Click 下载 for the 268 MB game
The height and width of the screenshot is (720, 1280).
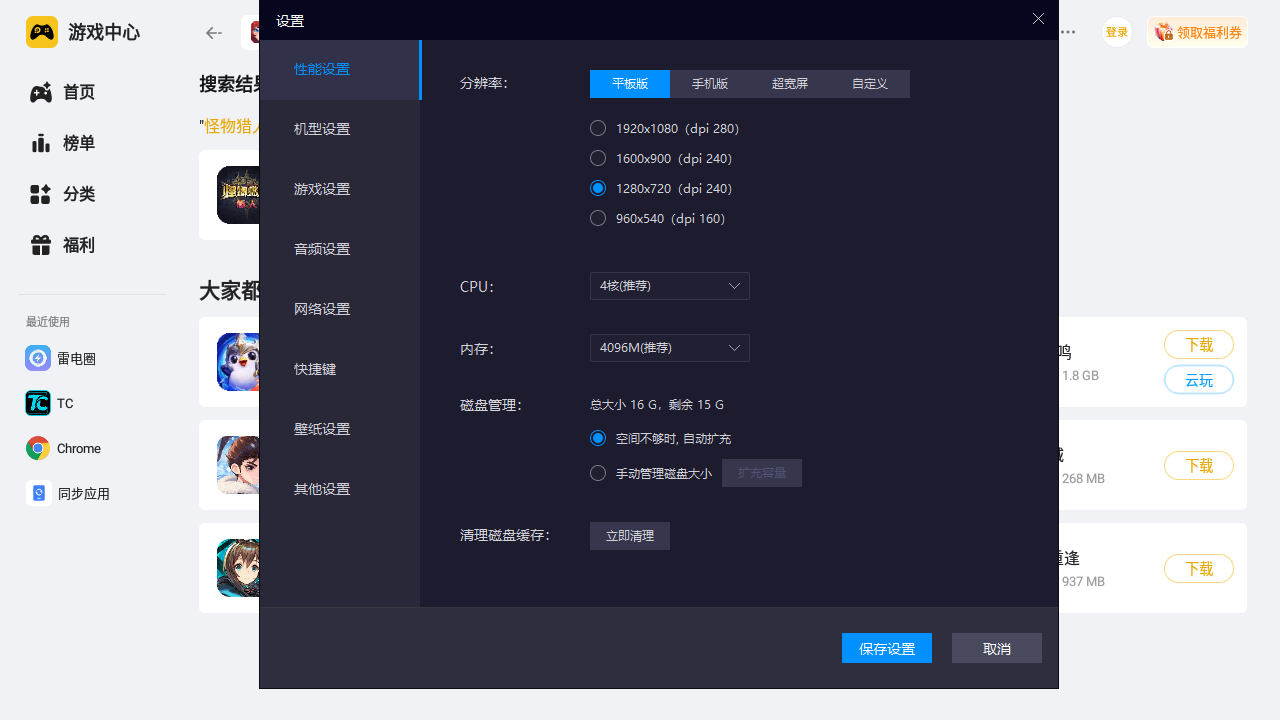[x=1199, y=465]
